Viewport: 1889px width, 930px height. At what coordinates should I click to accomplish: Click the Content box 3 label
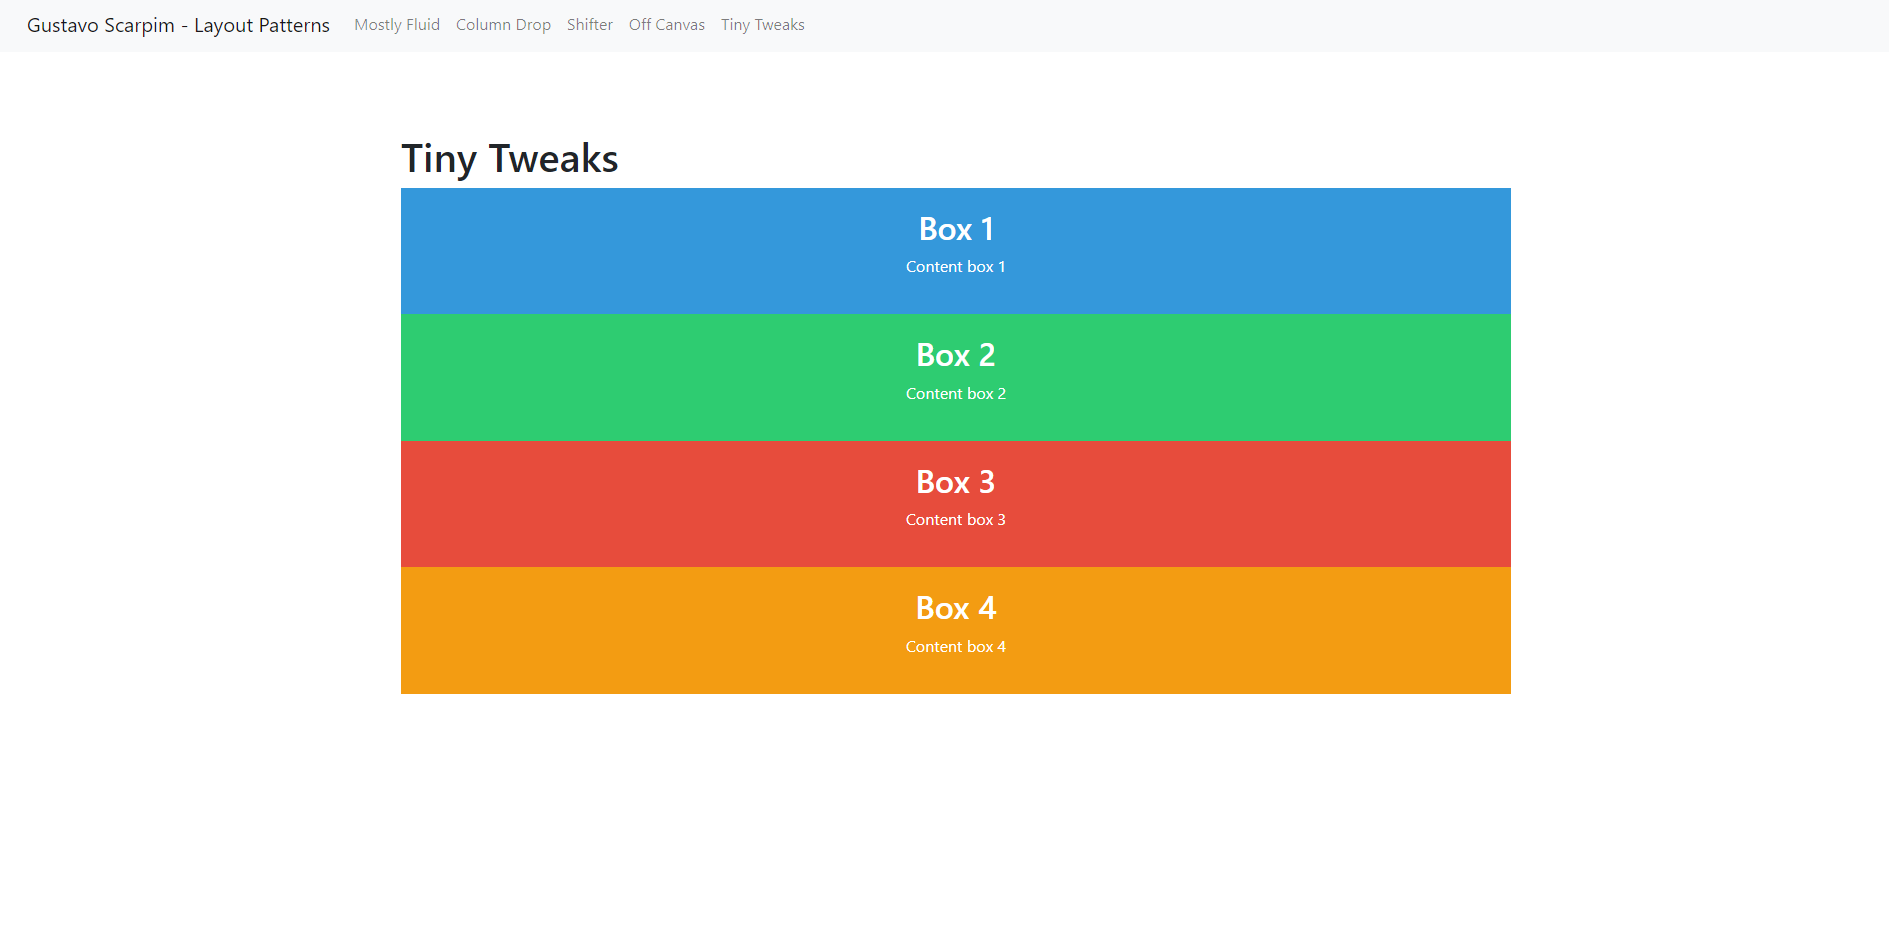(x=955, y=519)
